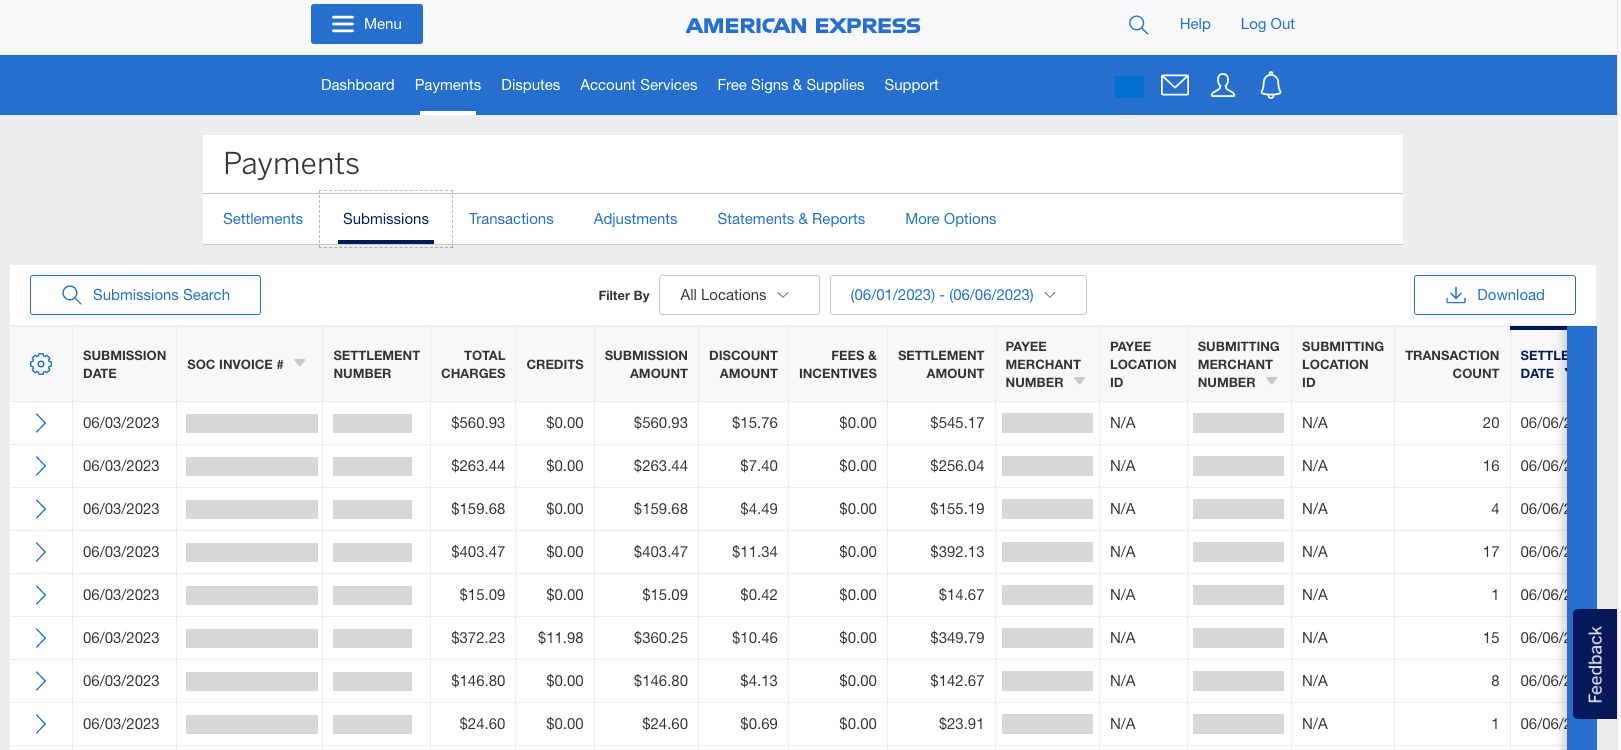Open Disputes in the navigation bar
Screen dimensions: 1621x750
click(x=530, y=85)
